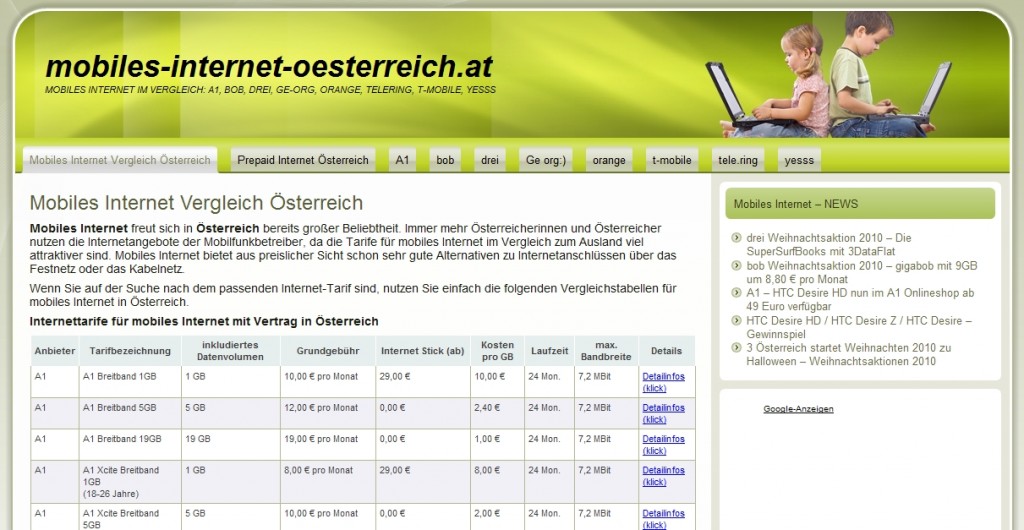Open Detailinfos for A1 Breitband 1GB
Viewport: 1024px width, 530px height.
pyautogui.click(x=664, y=382)
